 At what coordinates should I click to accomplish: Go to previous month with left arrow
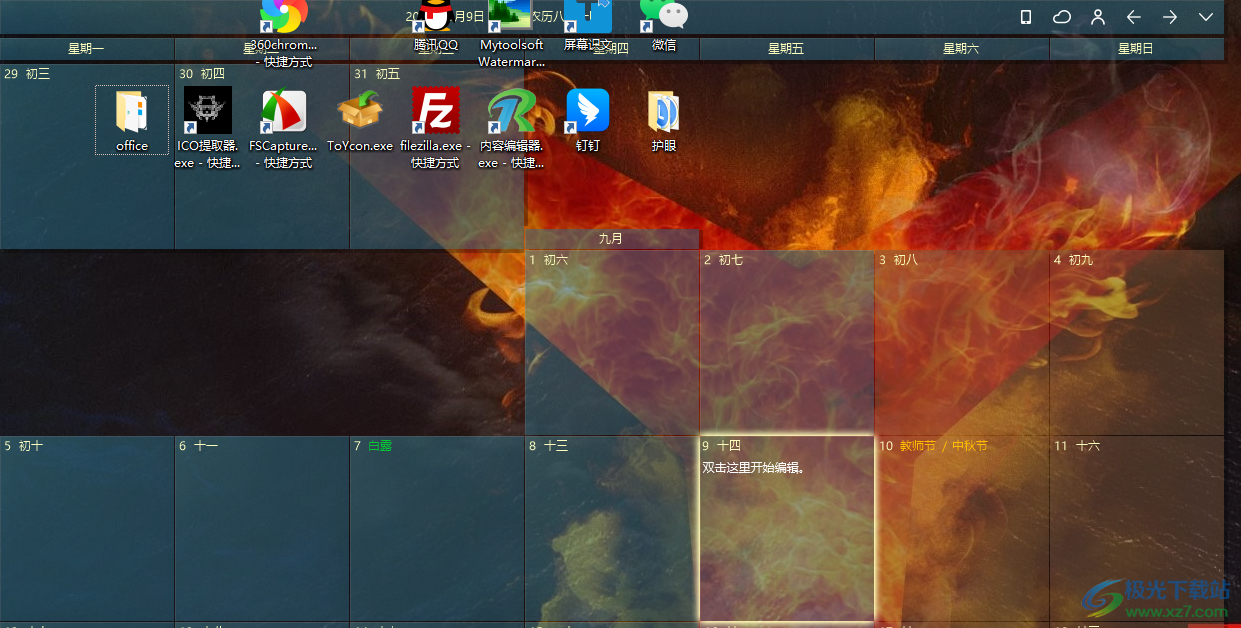pyautogui.click(x=1134, y=17)
